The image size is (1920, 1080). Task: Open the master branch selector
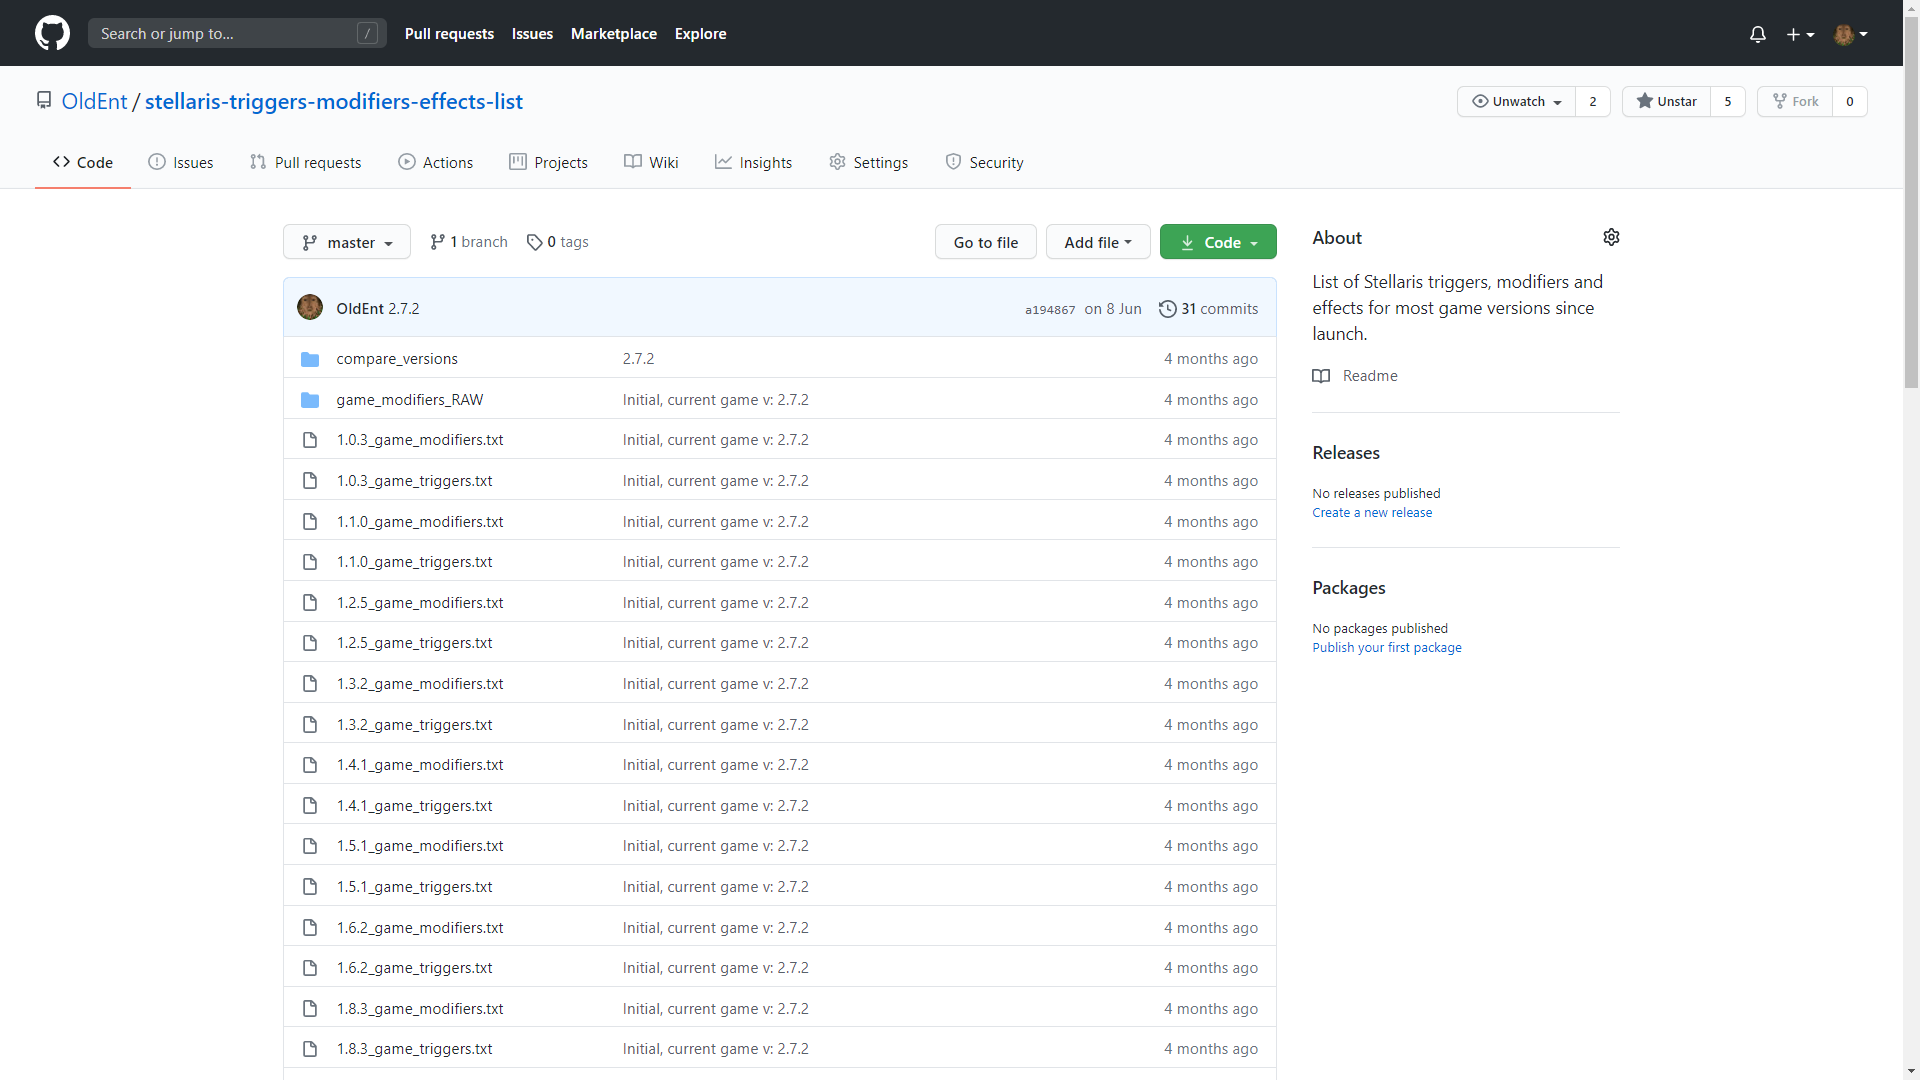347,242
